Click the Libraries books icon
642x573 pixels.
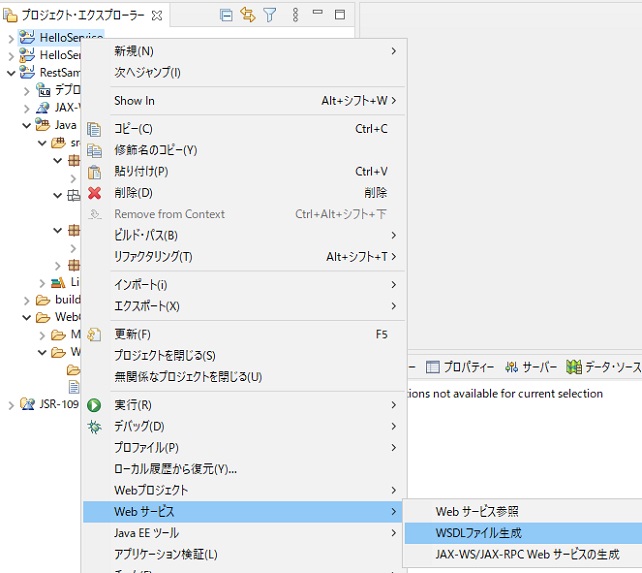click(x=58, y=282)
